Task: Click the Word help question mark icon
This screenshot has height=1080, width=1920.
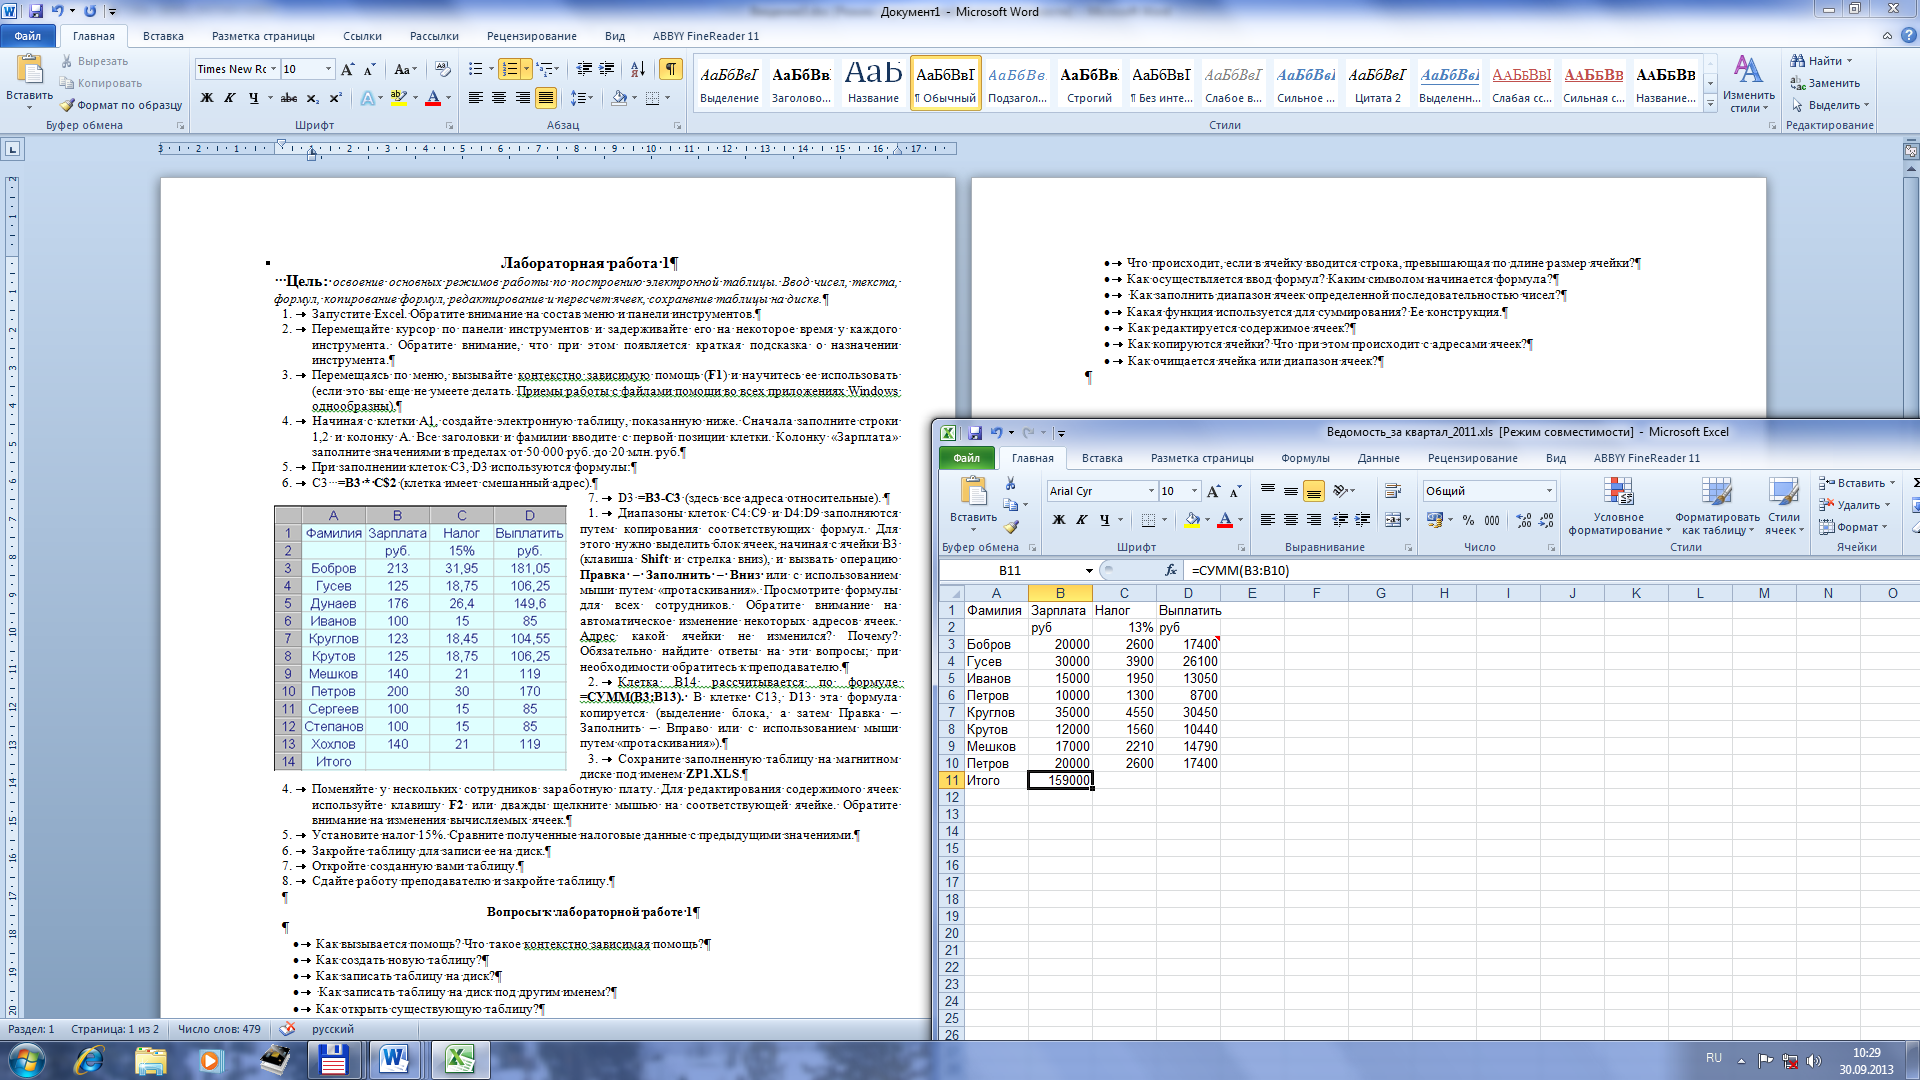Action: coord(1908,35)
